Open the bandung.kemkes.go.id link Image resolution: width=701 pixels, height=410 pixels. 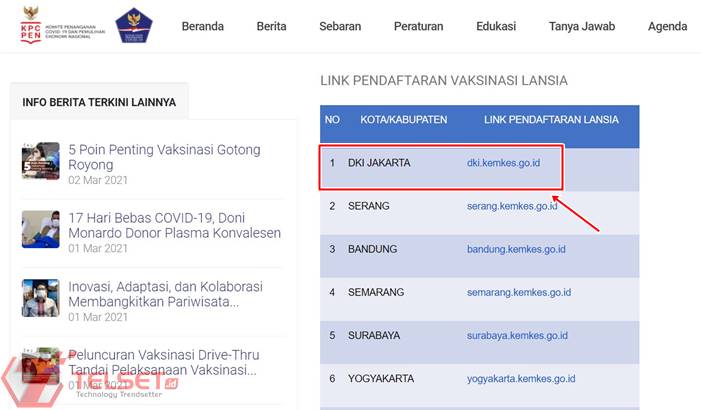[516, 249]
